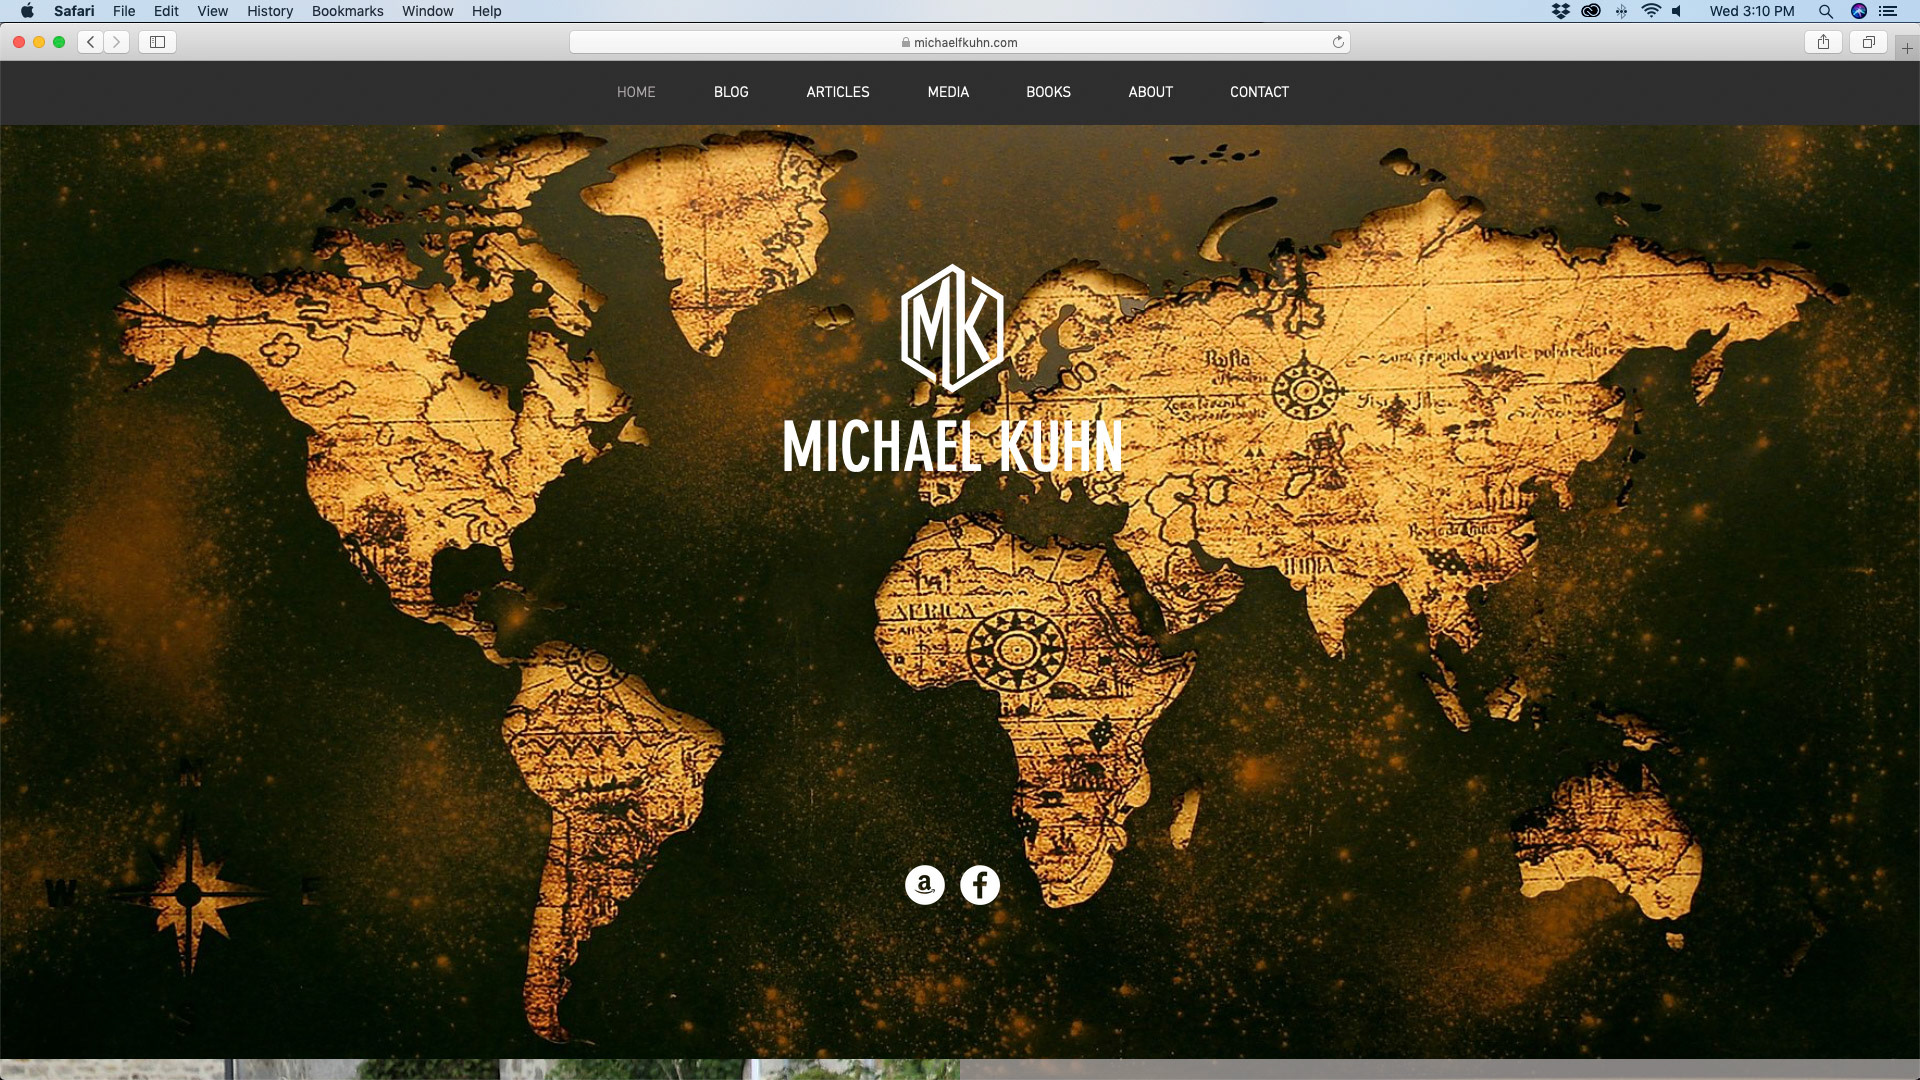Open the Share sheet icon
This screenshot has height=1080, width=1920.
pos(1823,42)
